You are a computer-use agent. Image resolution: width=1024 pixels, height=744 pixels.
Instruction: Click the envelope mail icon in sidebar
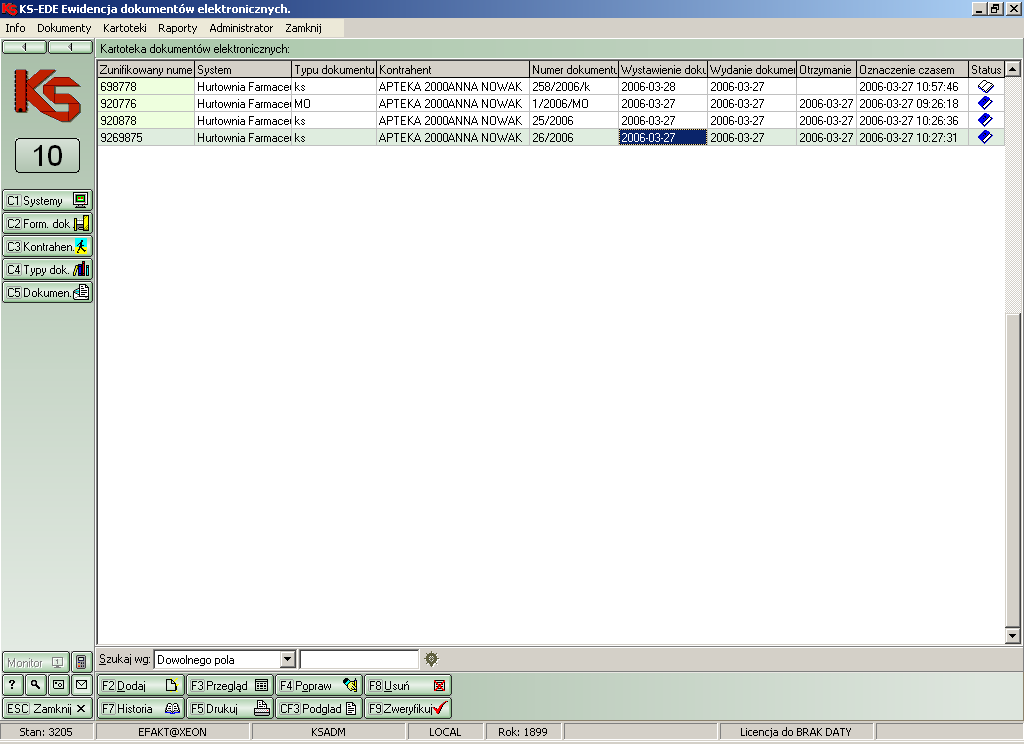click(x=81, y=685)
